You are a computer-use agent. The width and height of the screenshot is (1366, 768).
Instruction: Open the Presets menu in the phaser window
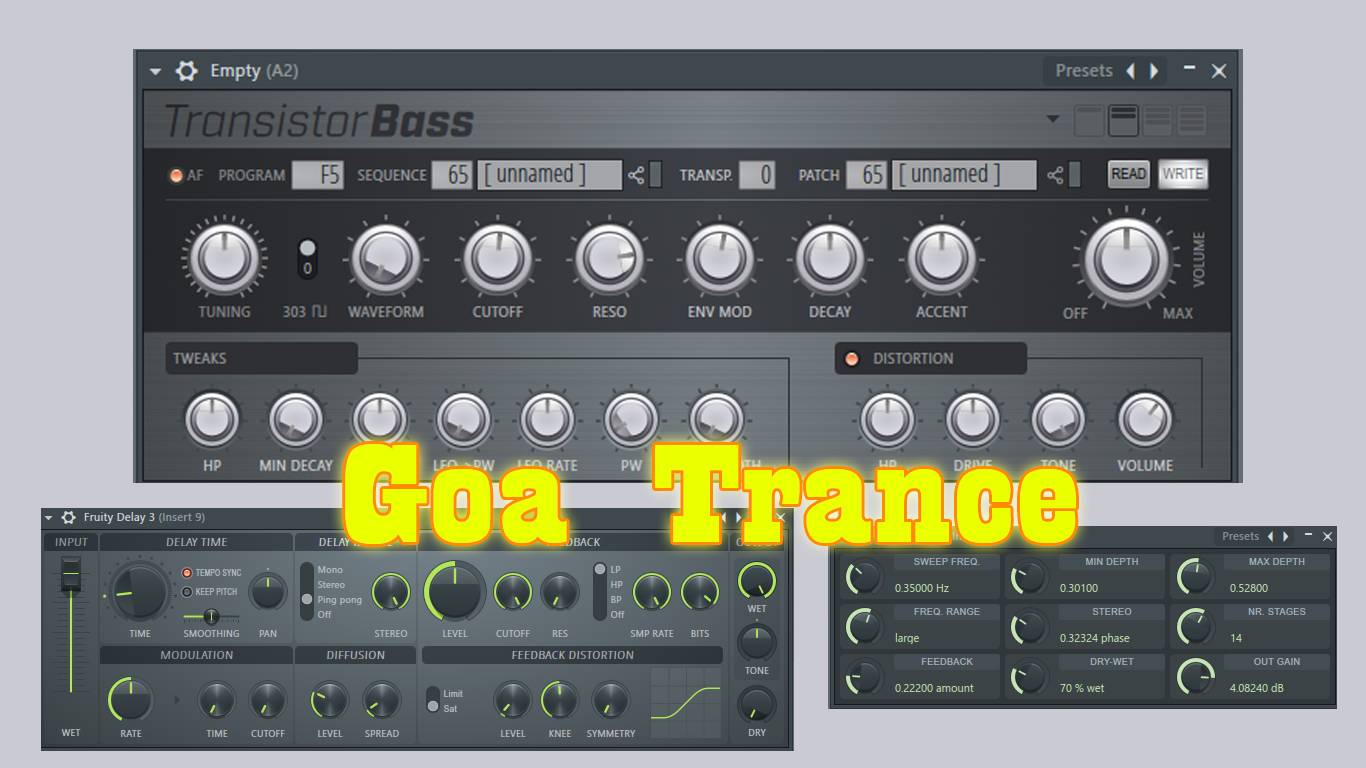coord(1241,536)
